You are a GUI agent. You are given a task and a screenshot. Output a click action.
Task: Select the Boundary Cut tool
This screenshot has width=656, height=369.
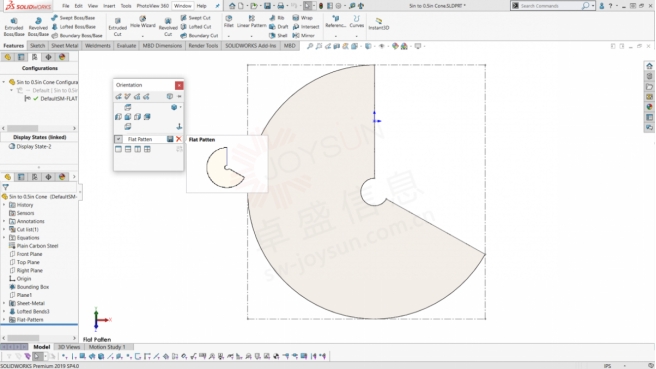[x=200, y=36]
